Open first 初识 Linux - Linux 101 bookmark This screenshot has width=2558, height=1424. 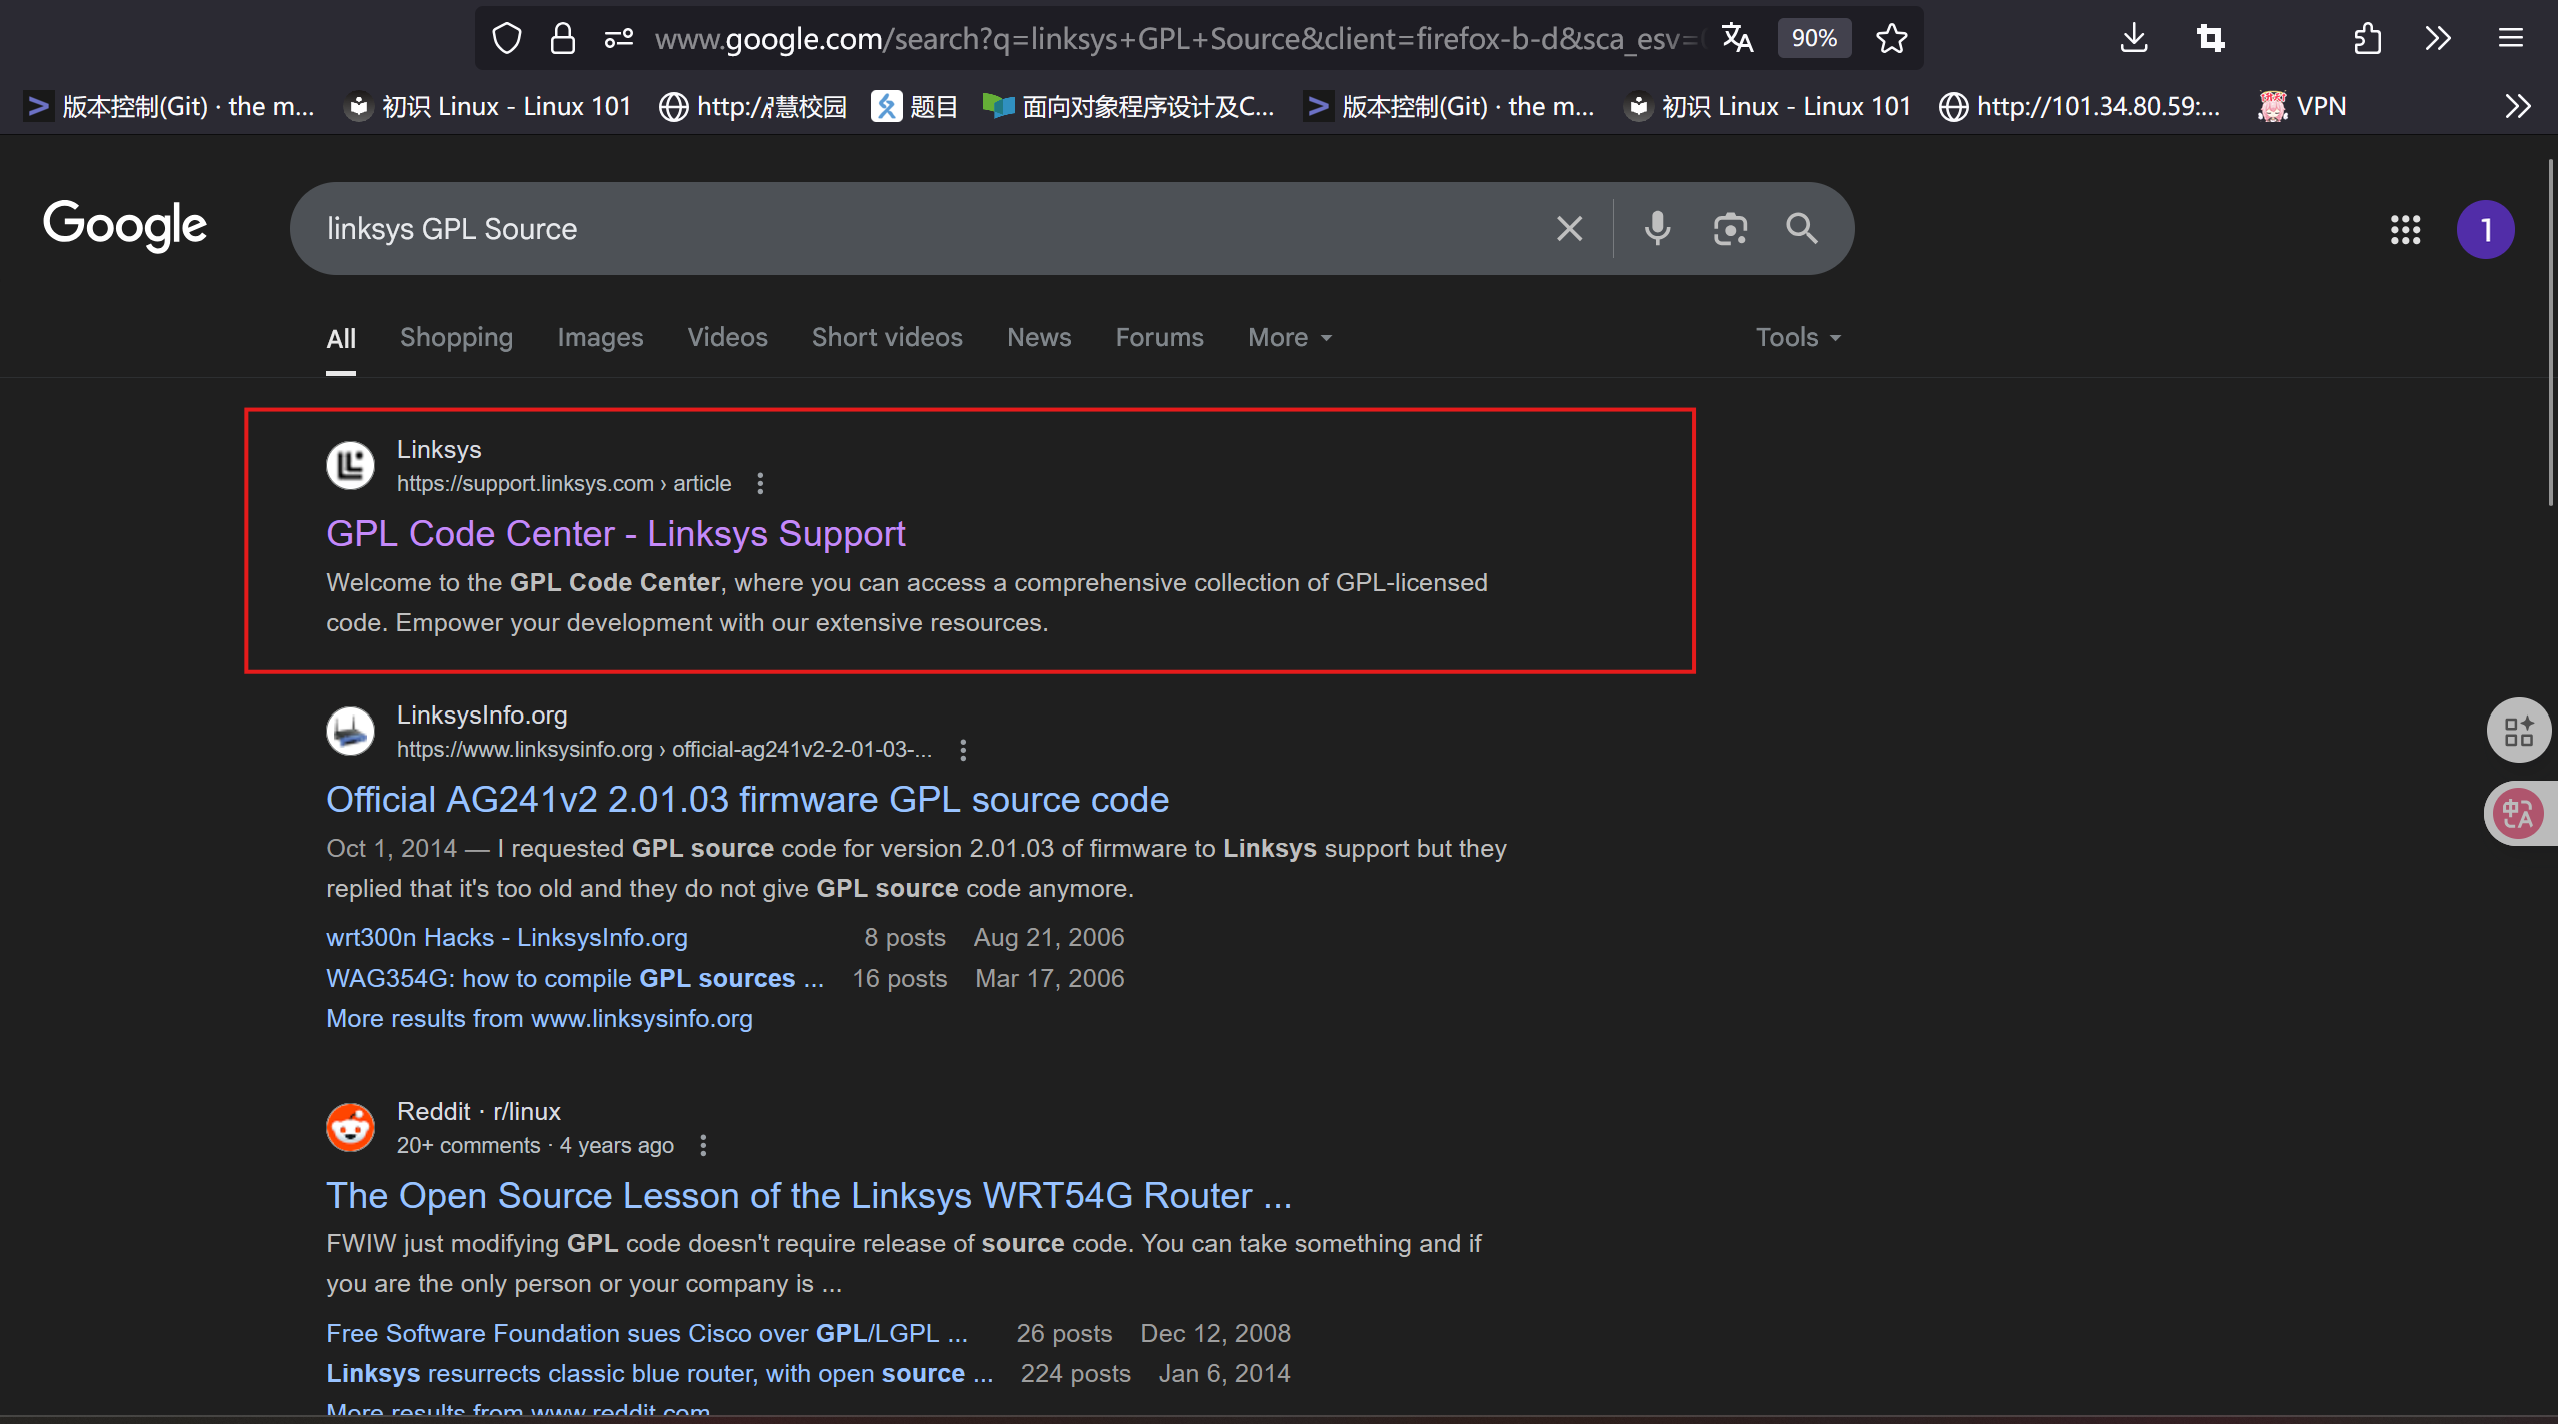[487, 106]
